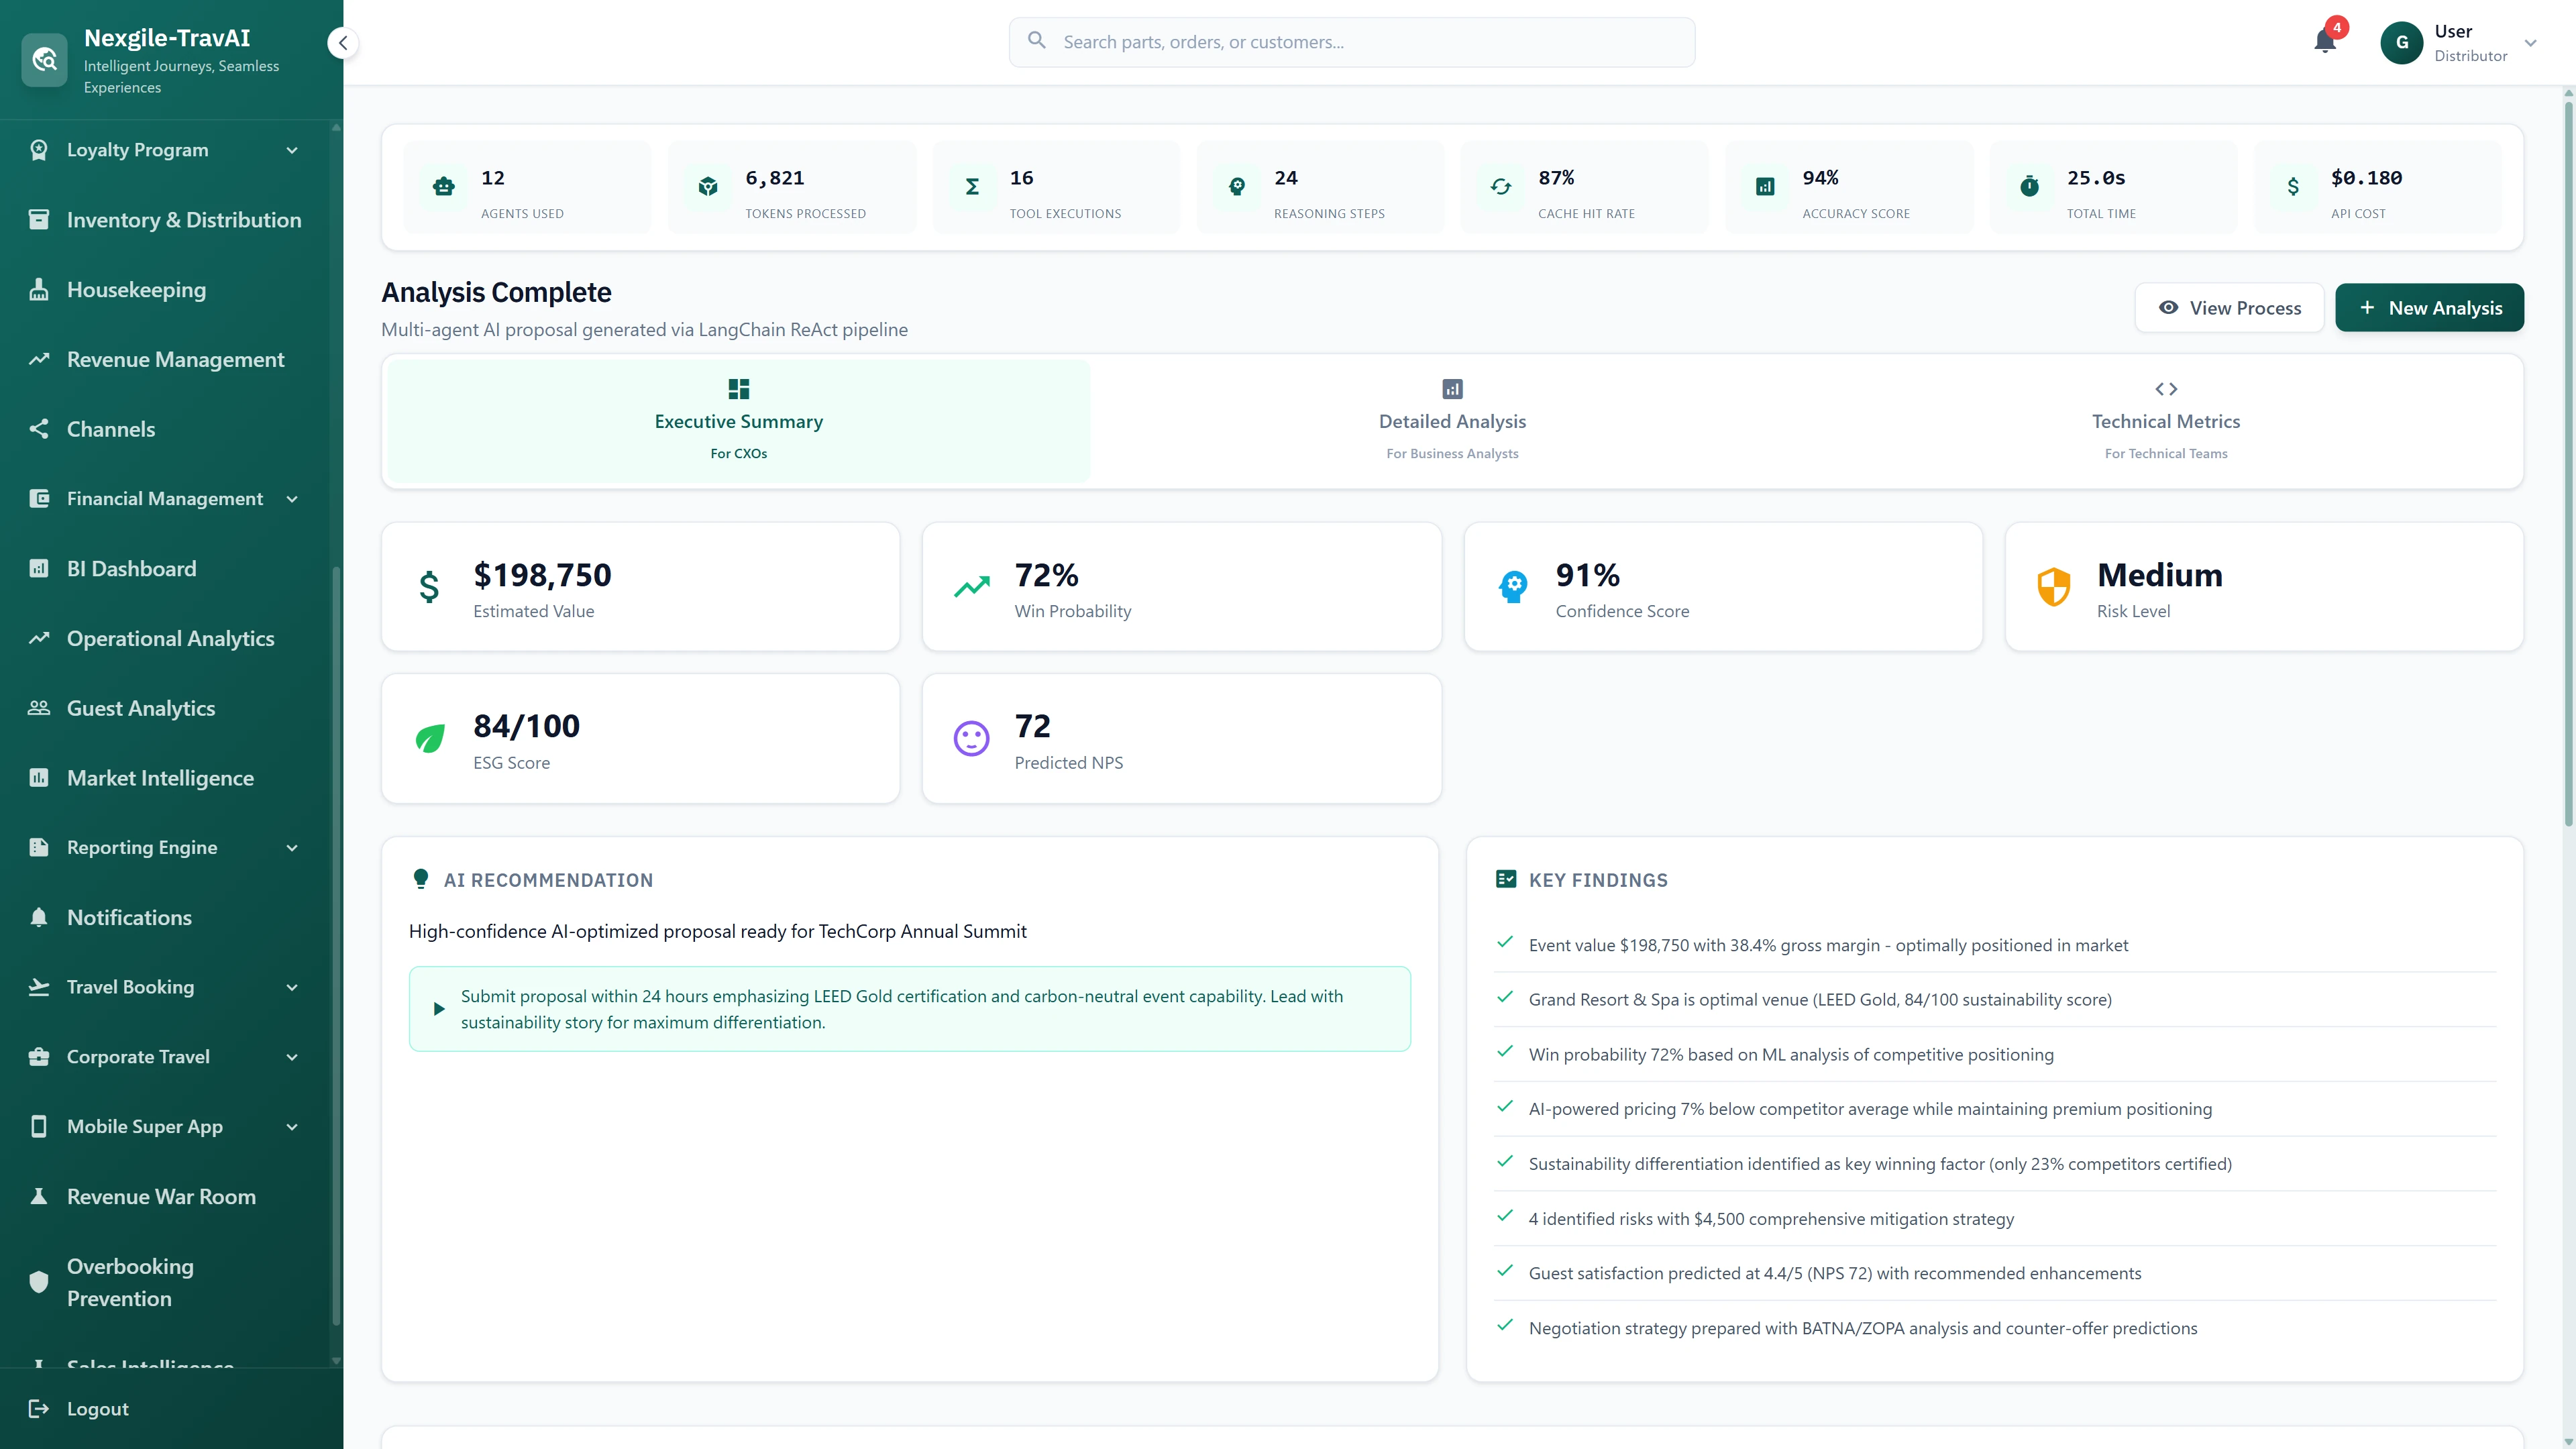Screen dimensions: 2576x1449
Task: Select the Housekeeping sidebar icon
Action: click(x=39, y=289)
